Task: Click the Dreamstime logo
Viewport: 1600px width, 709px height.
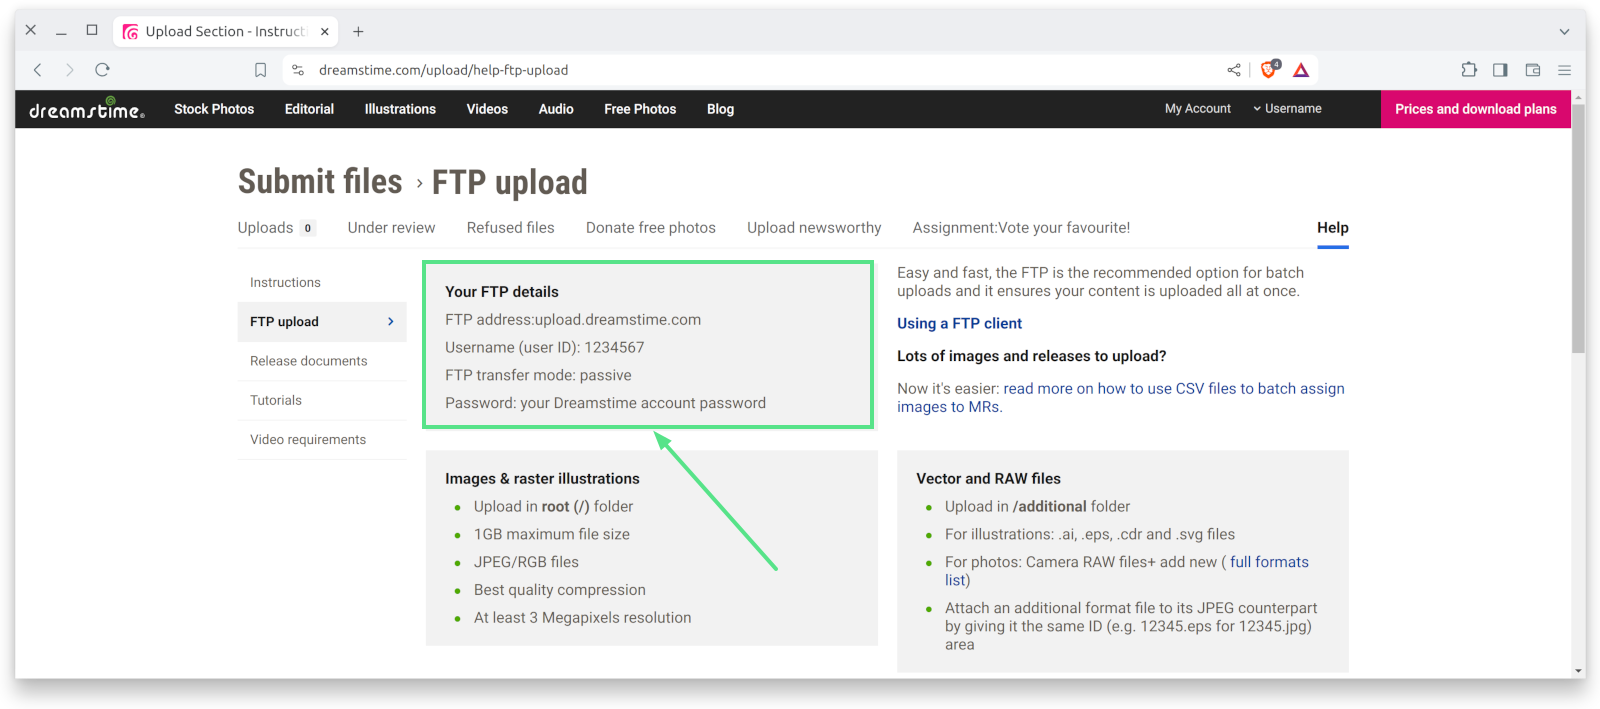Action: coord(87,109)
